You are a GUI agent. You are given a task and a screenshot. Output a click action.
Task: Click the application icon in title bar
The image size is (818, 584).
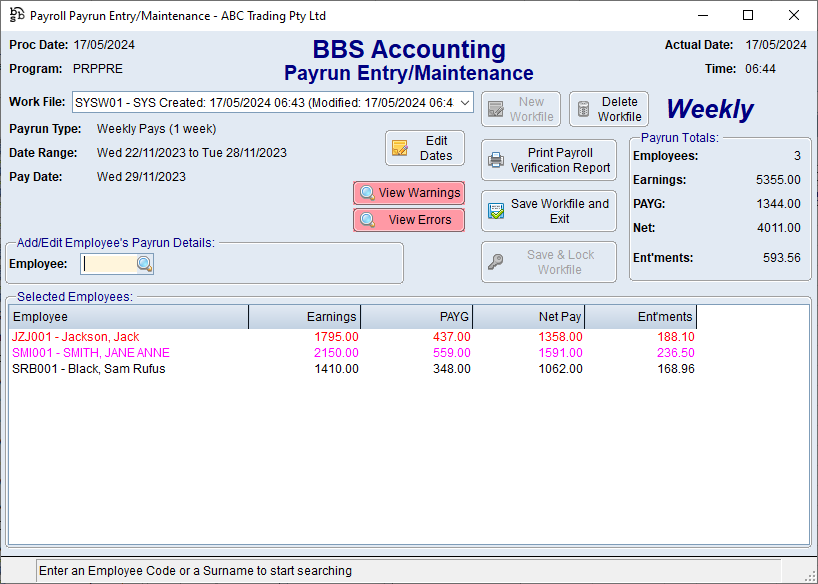tap(16, 16)
